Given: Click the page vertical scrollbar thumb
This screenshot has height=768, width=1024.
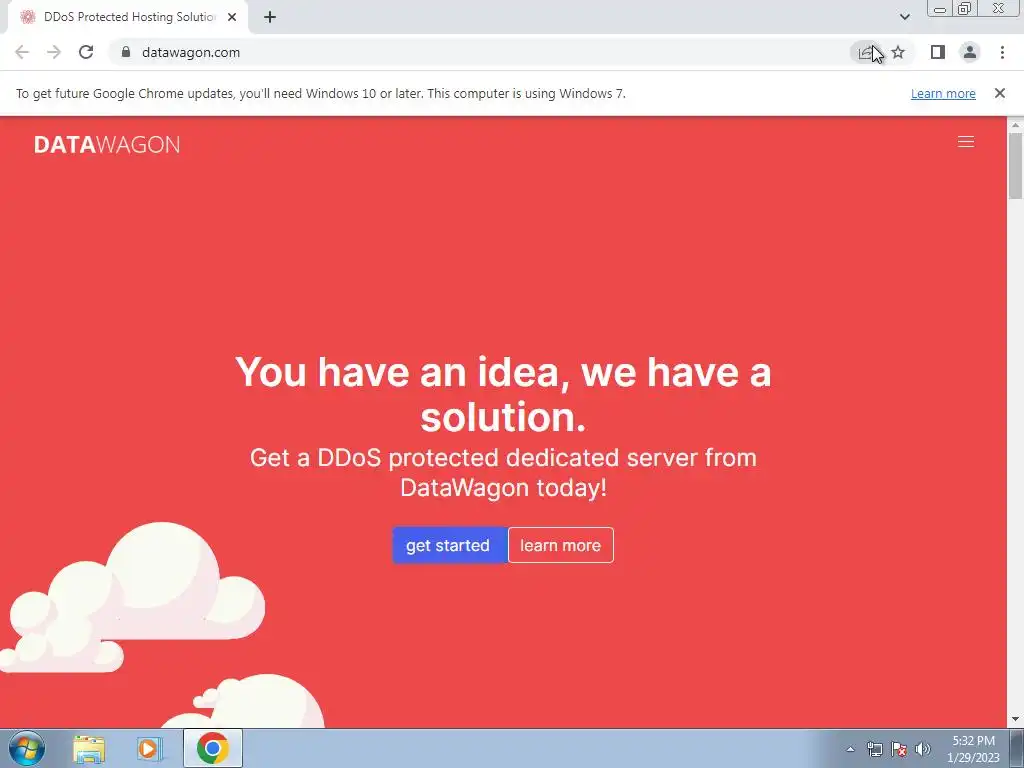Looking at the screenshot, I should coord(1016,165).
